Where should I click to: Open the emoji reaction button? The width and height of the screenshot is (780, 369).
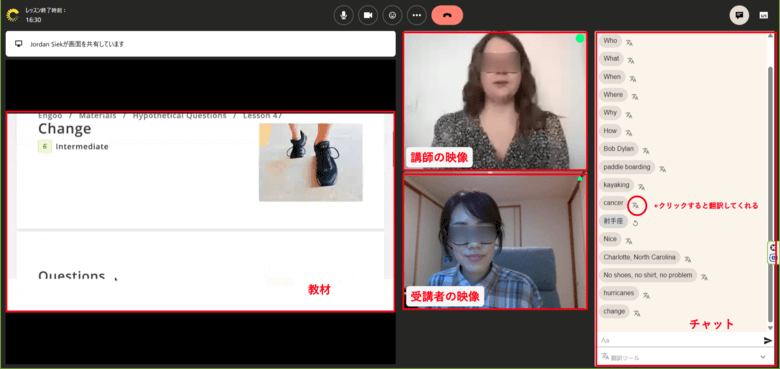(x=392, y=15)
